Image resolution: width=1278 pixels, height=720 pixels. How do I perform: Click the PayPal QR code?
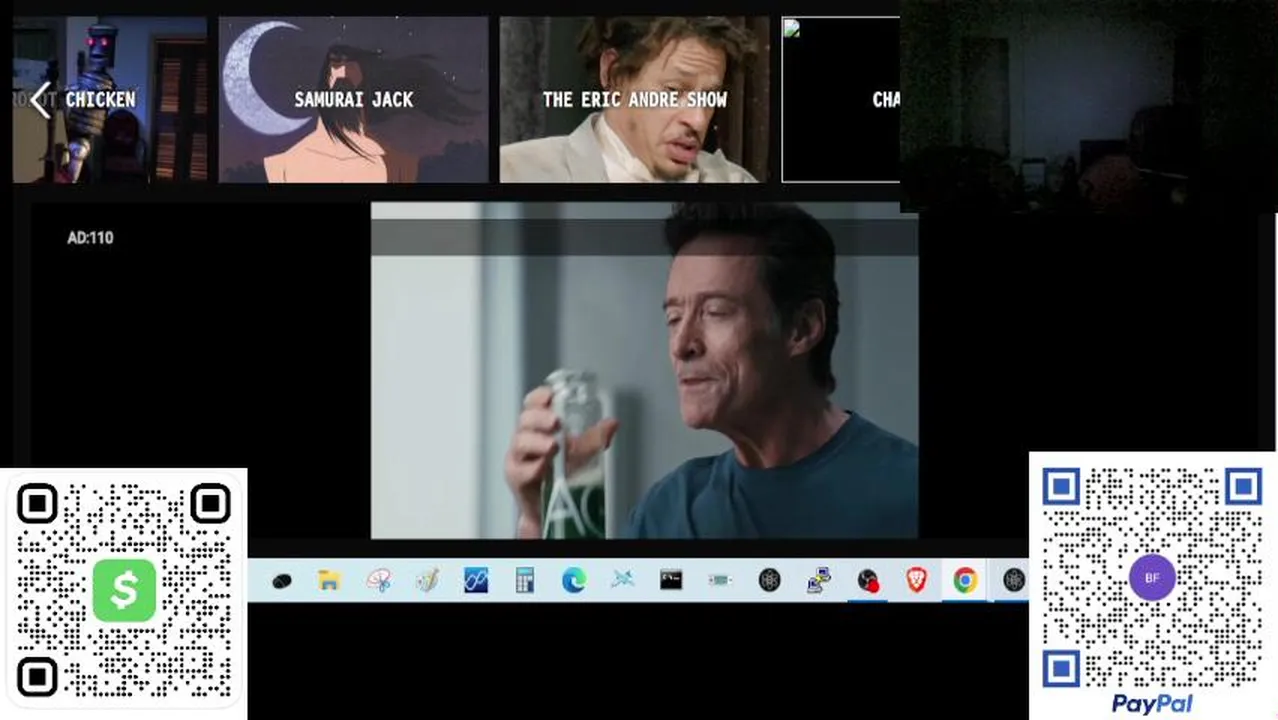pyautogui.click(x=1152, y=578)
